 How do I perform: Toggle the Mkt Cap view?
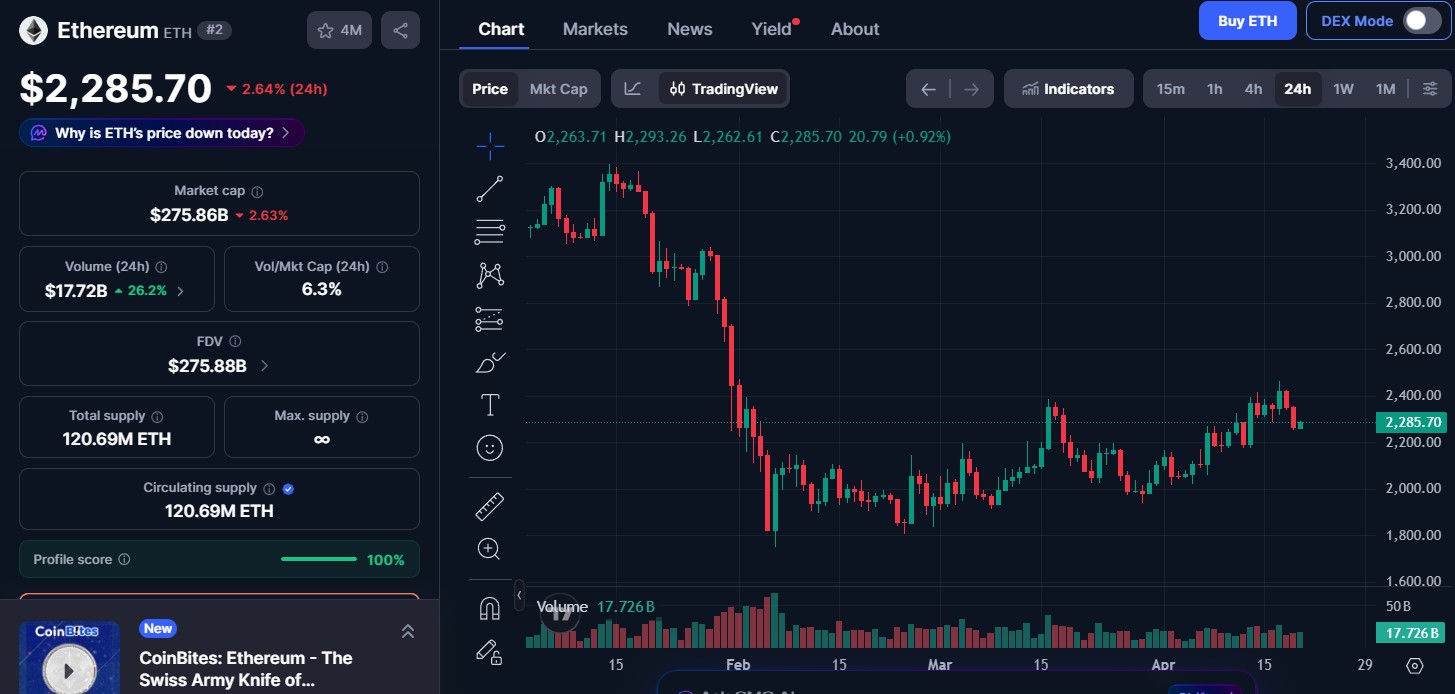tap(557, 88)
